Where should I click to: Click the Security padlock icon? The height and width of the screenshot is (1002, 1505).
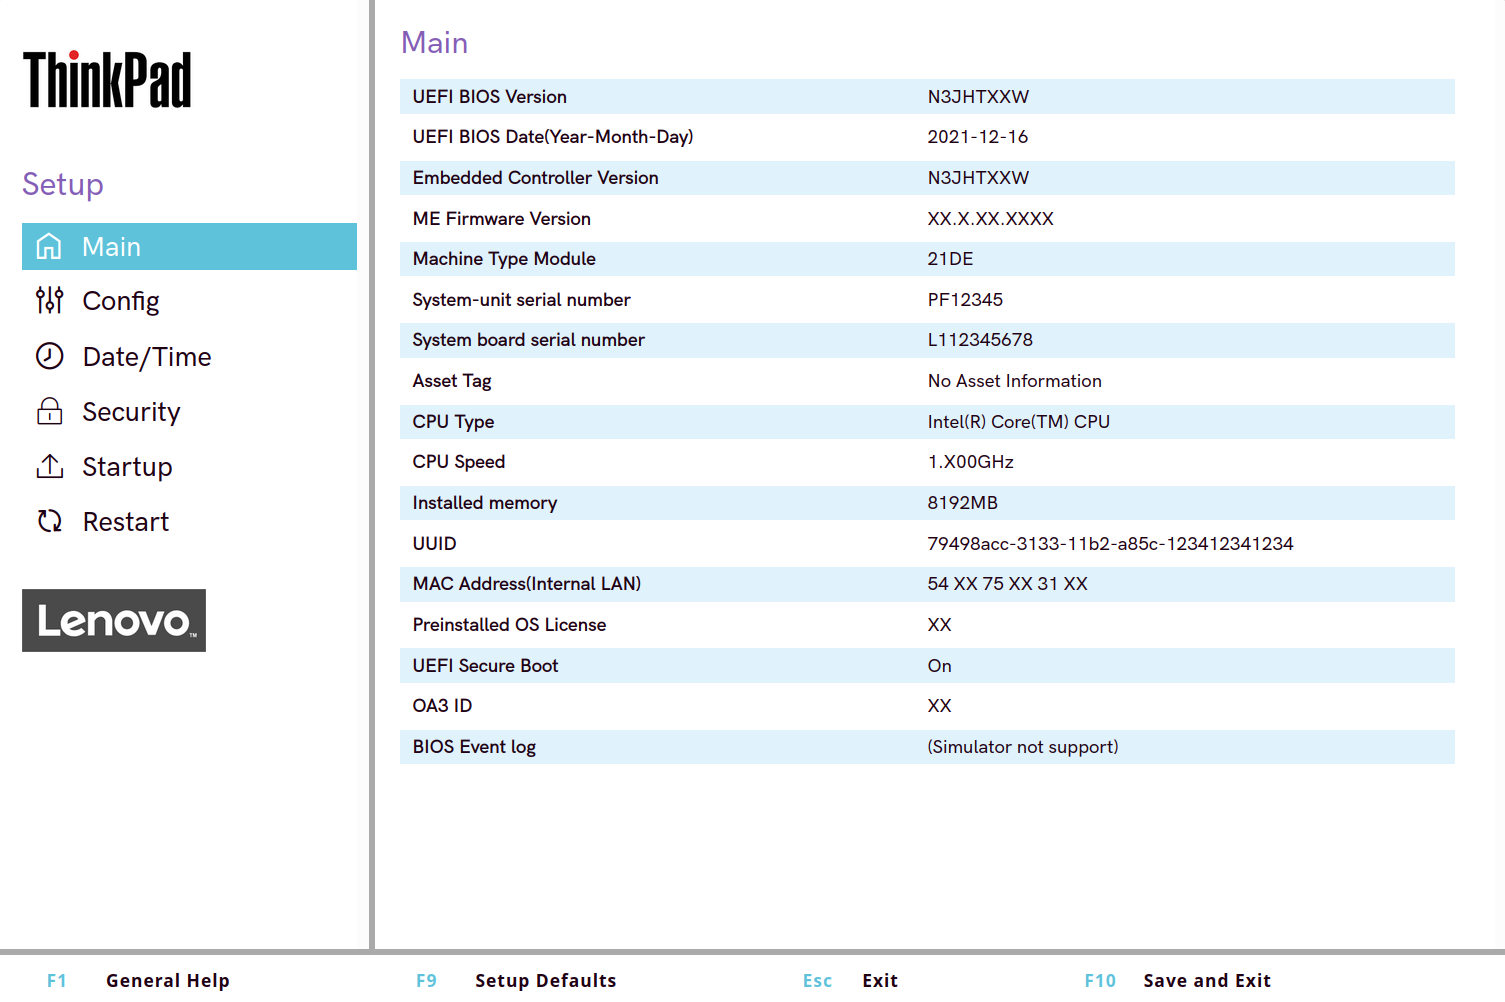[x=49, y=411]
